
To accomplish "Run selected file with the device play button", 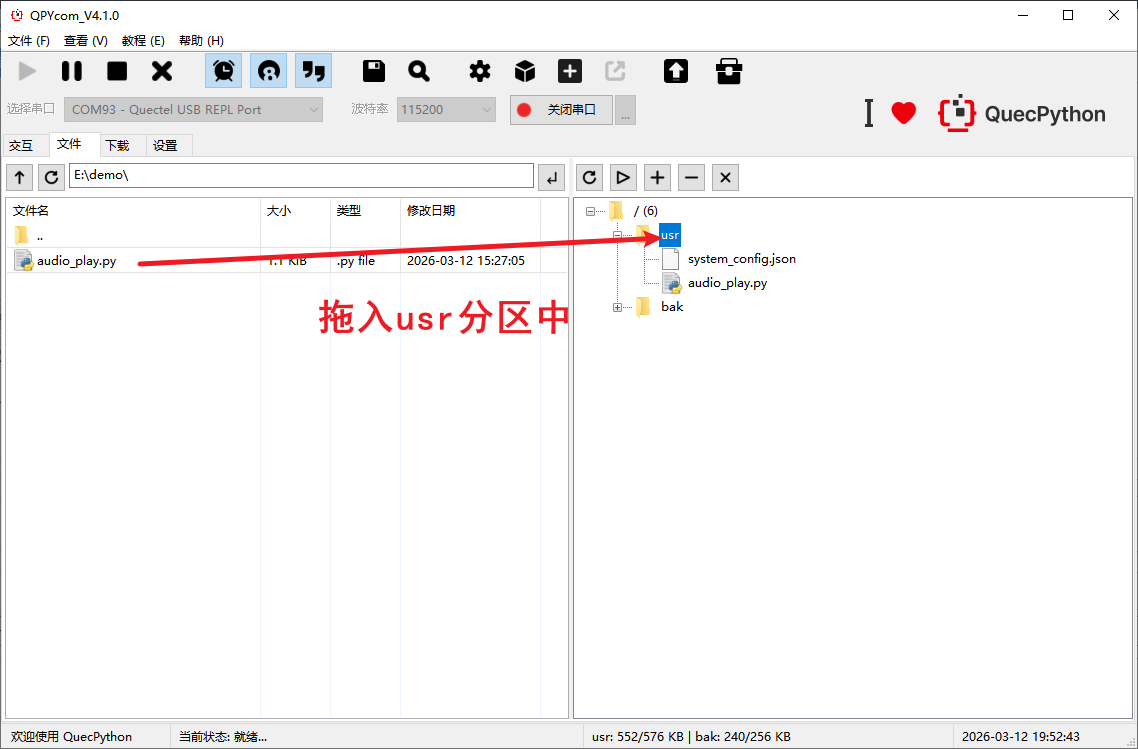I will point(623,177).
